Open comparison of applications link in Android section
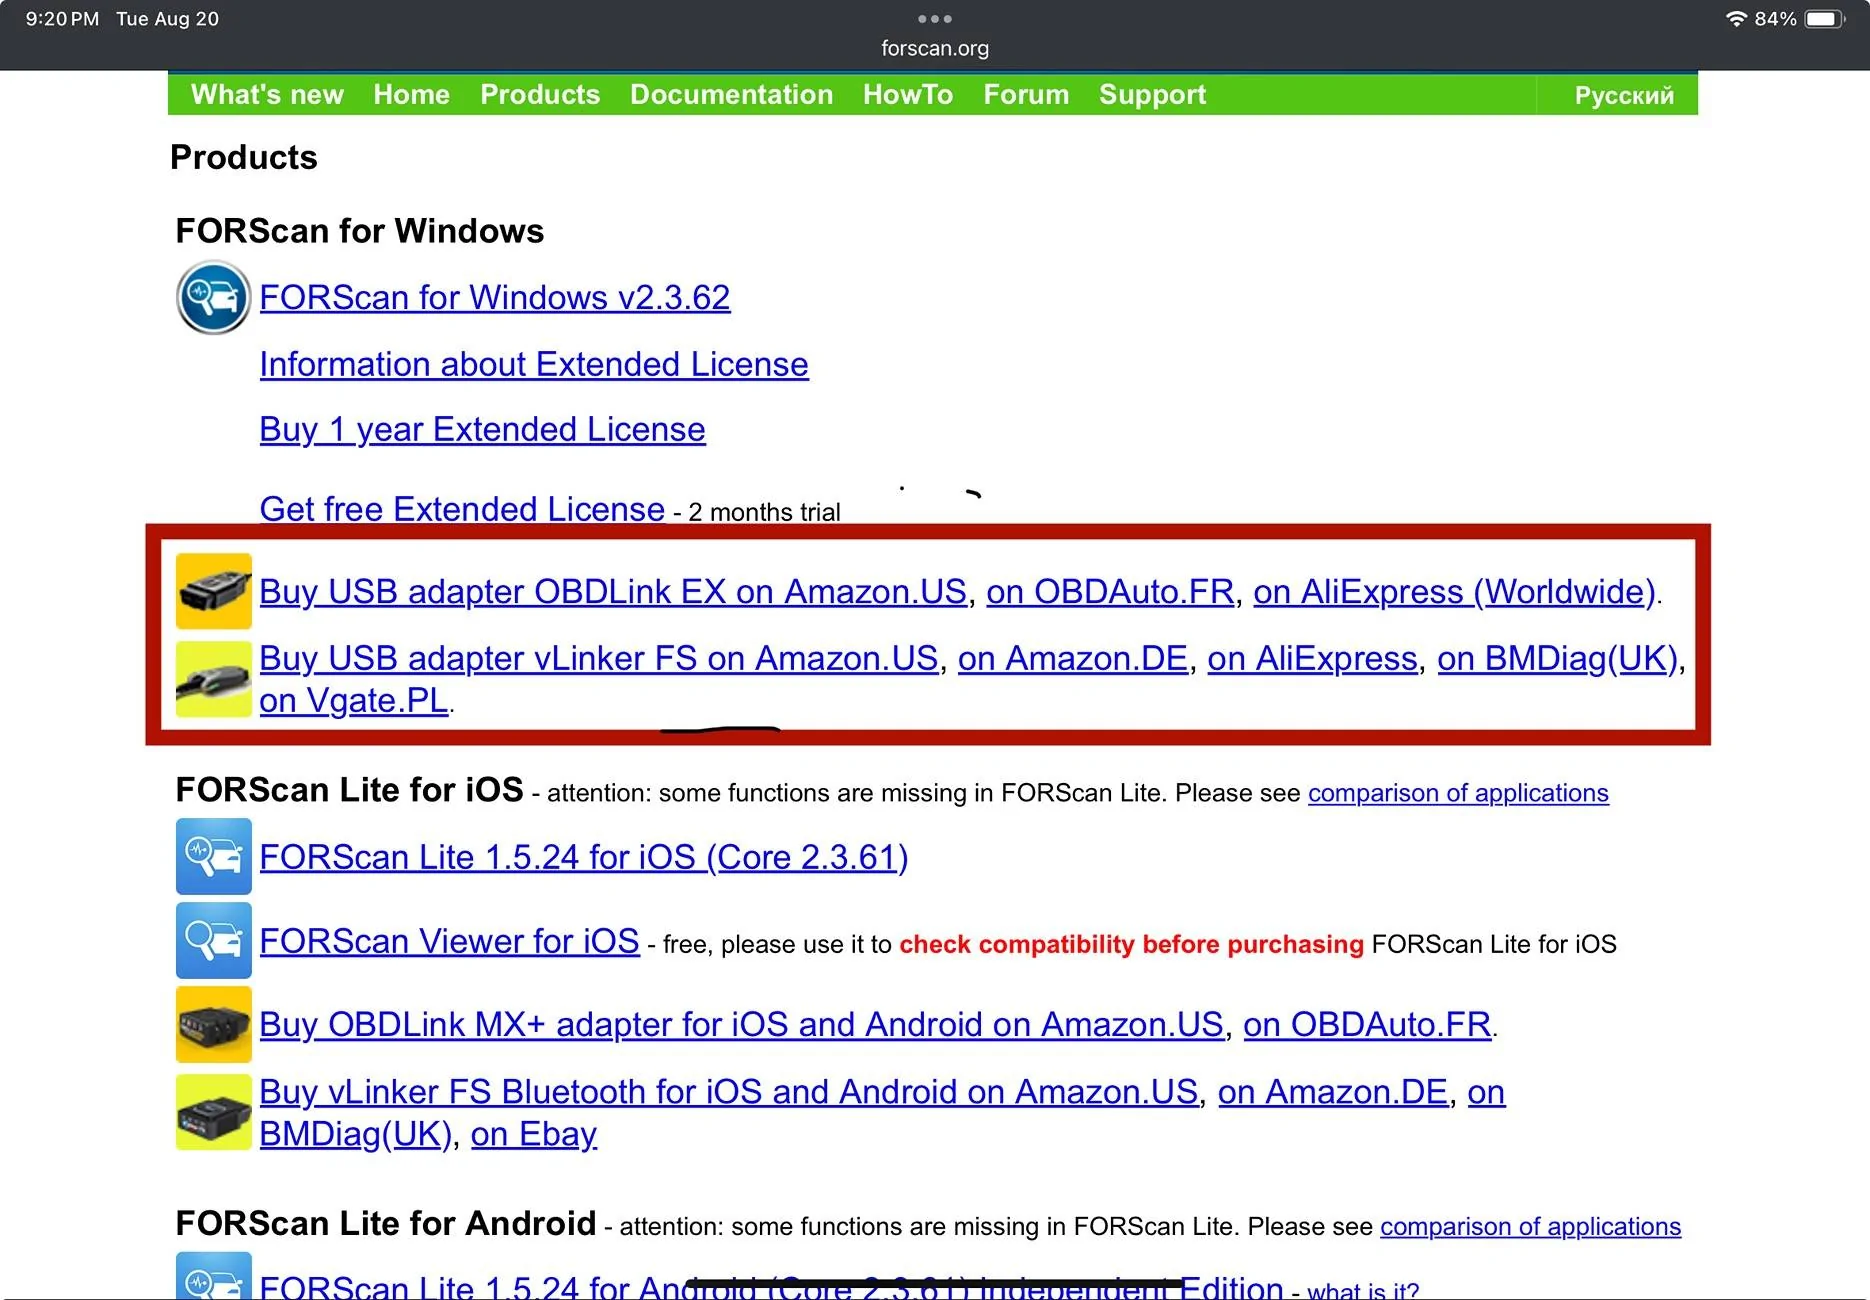Screen dimensions: 1870x1300 [x=1530, y=1227]
